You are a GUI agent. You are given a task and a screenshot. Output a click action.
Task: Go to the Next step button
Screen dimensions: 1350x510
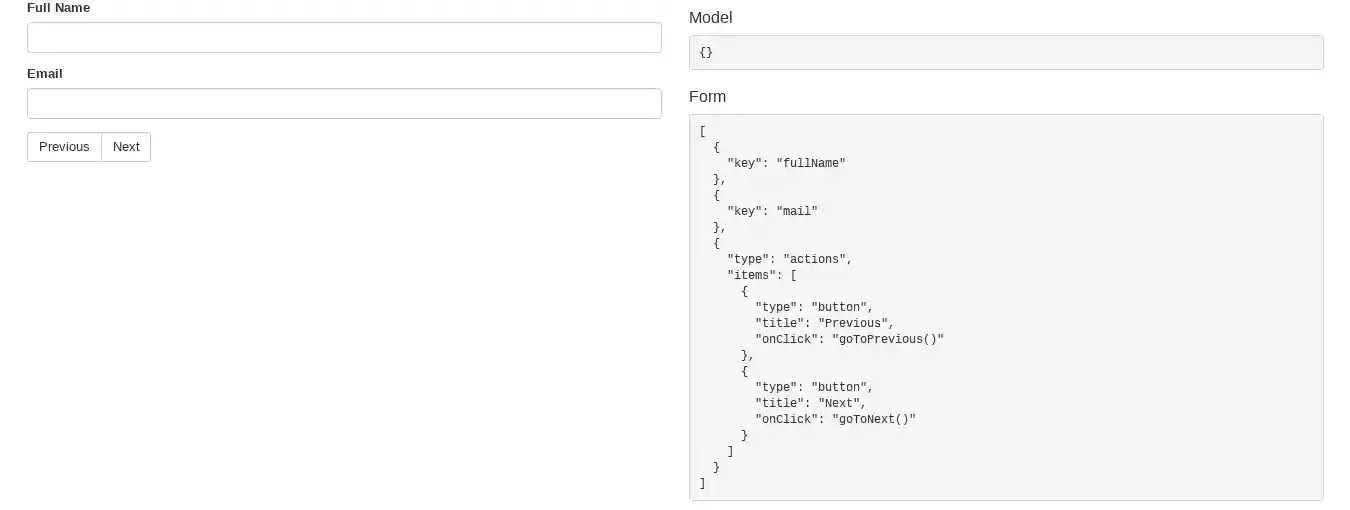(126, 147)
